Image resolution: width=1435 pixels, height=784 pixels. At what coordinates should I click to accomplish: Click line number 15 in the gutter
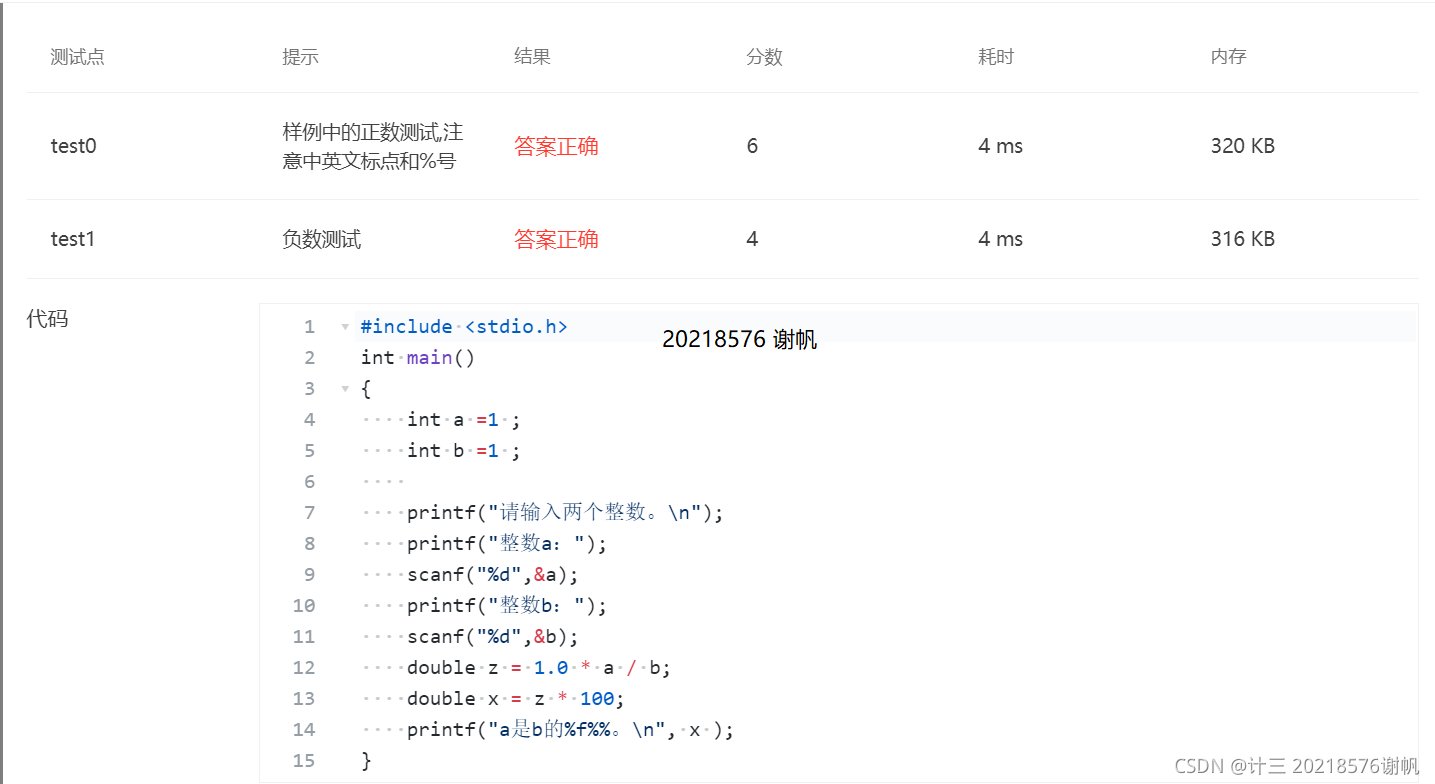[304, 761]
